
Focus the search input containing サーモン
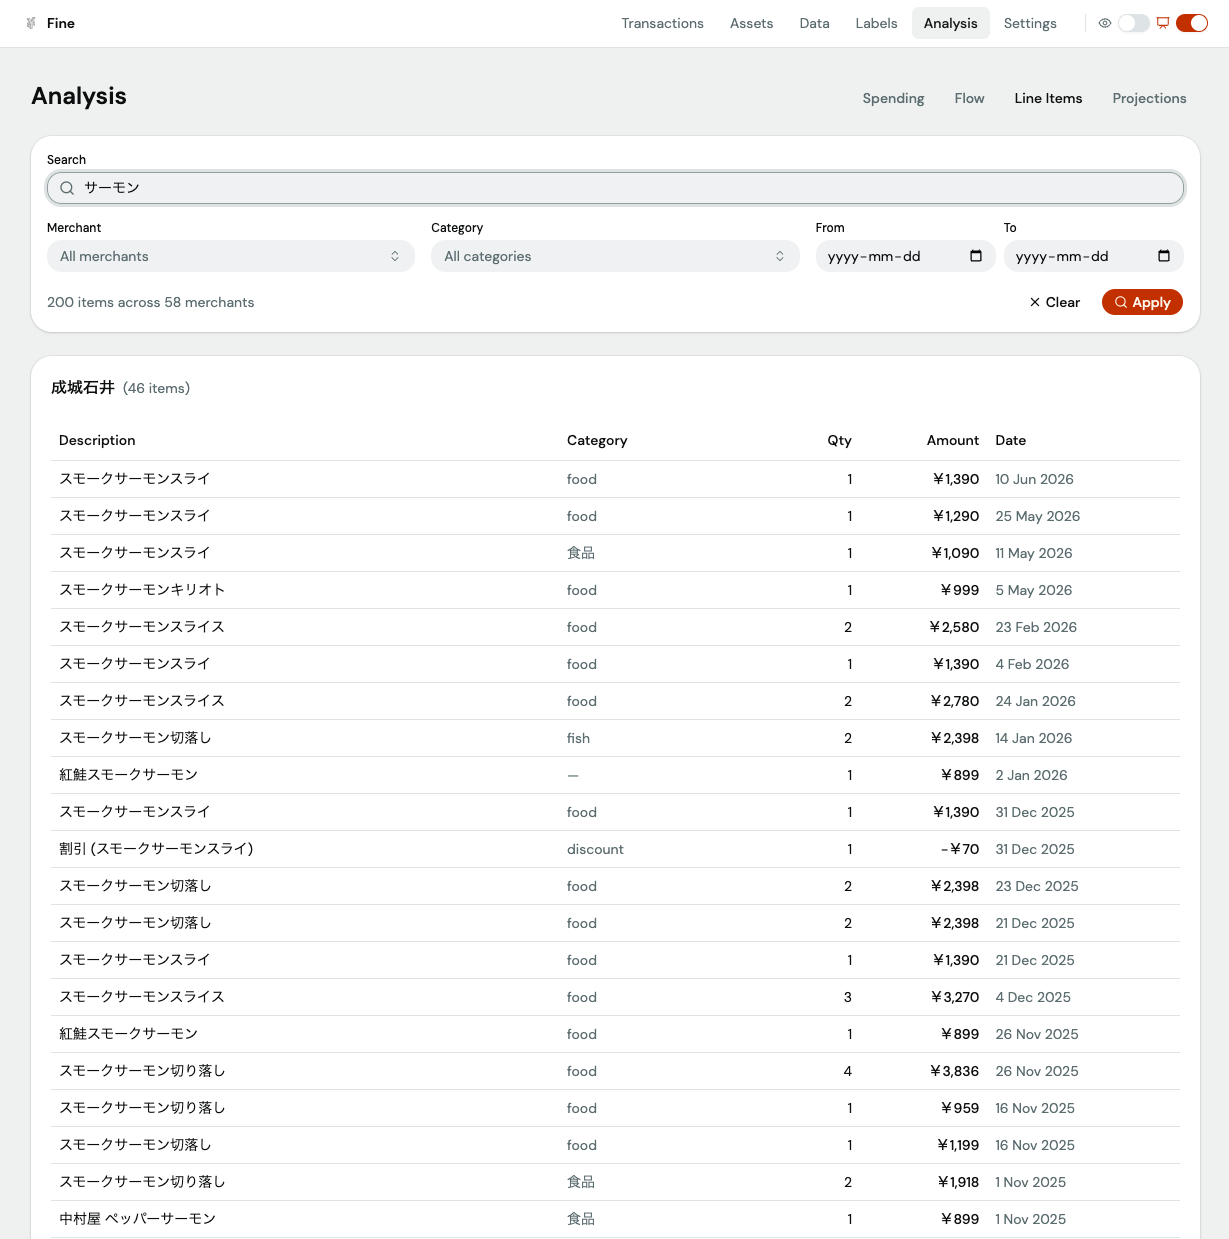[615, 188]
